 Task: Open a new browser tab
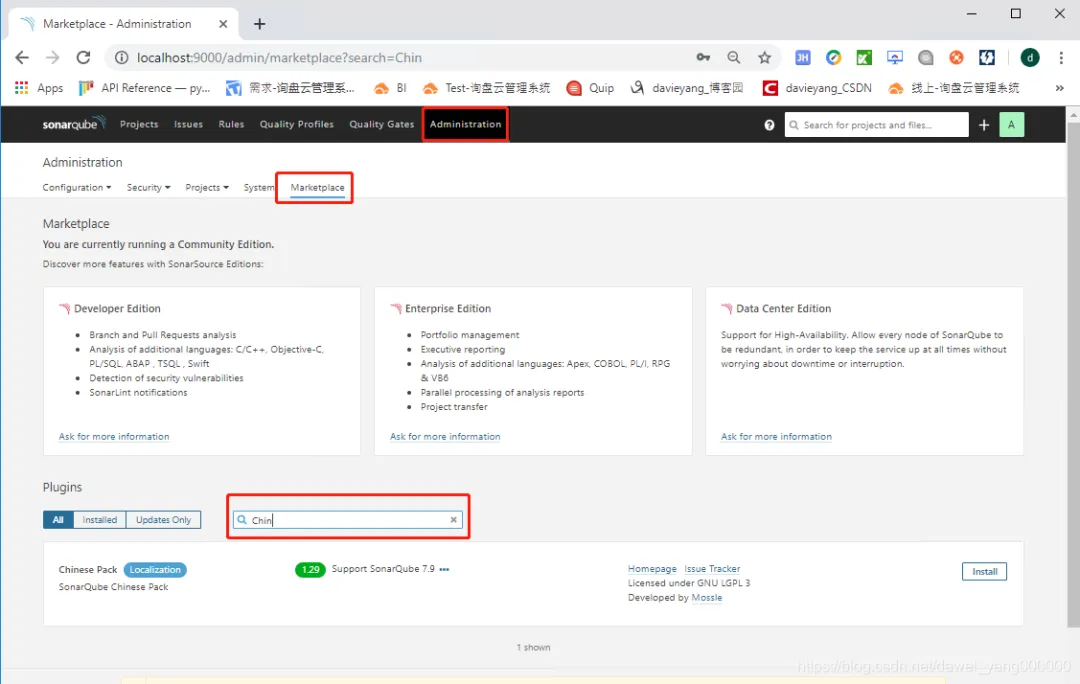tap(260, 24)
